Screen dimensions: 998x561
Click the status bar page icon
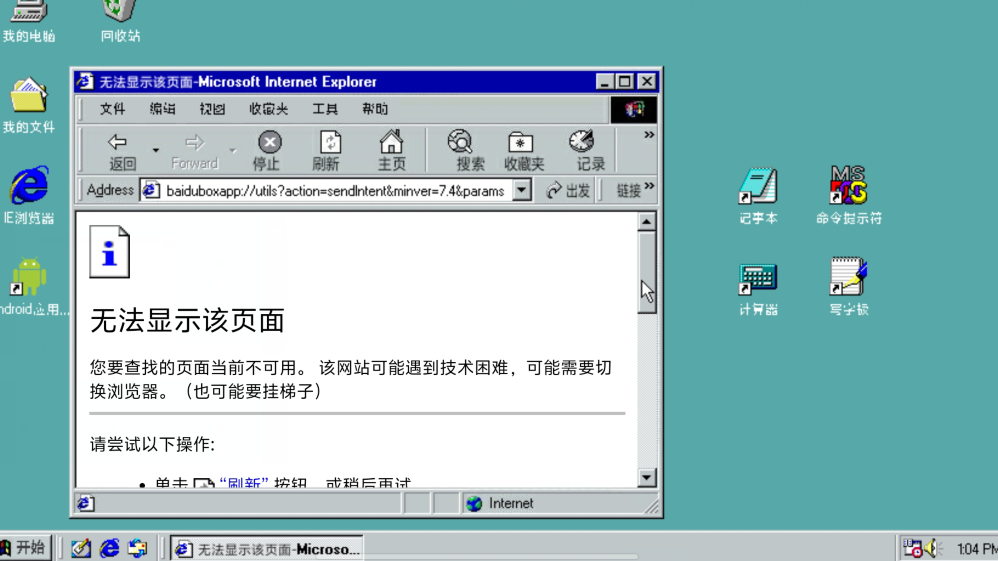(x=86, y=504)
